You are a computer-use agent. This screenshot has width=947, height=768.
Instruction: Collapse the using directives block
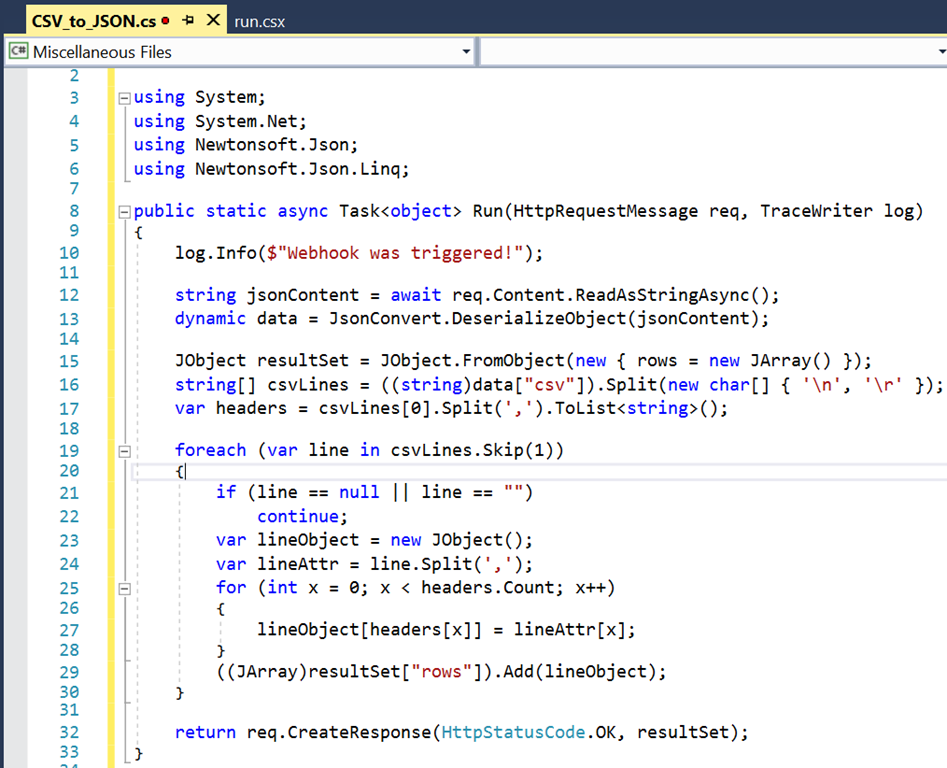[x=124, y=98]
